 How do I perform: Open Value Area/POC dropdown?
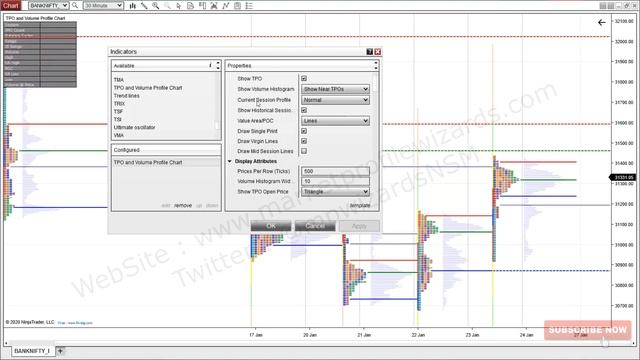(x=336, y=121)
